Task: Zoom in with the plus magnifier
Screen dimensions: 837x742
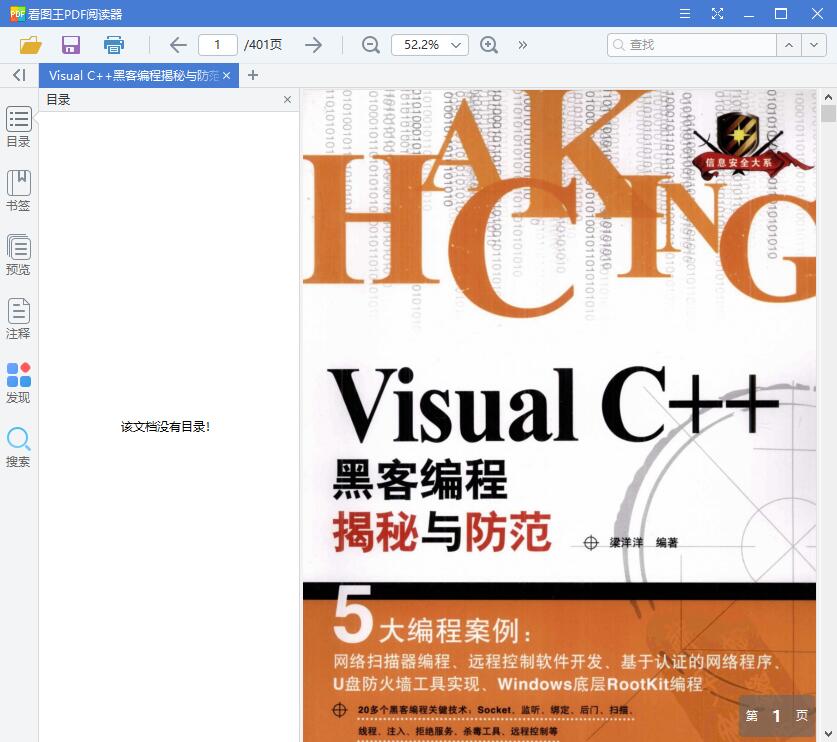Action: tap(489, 45)
